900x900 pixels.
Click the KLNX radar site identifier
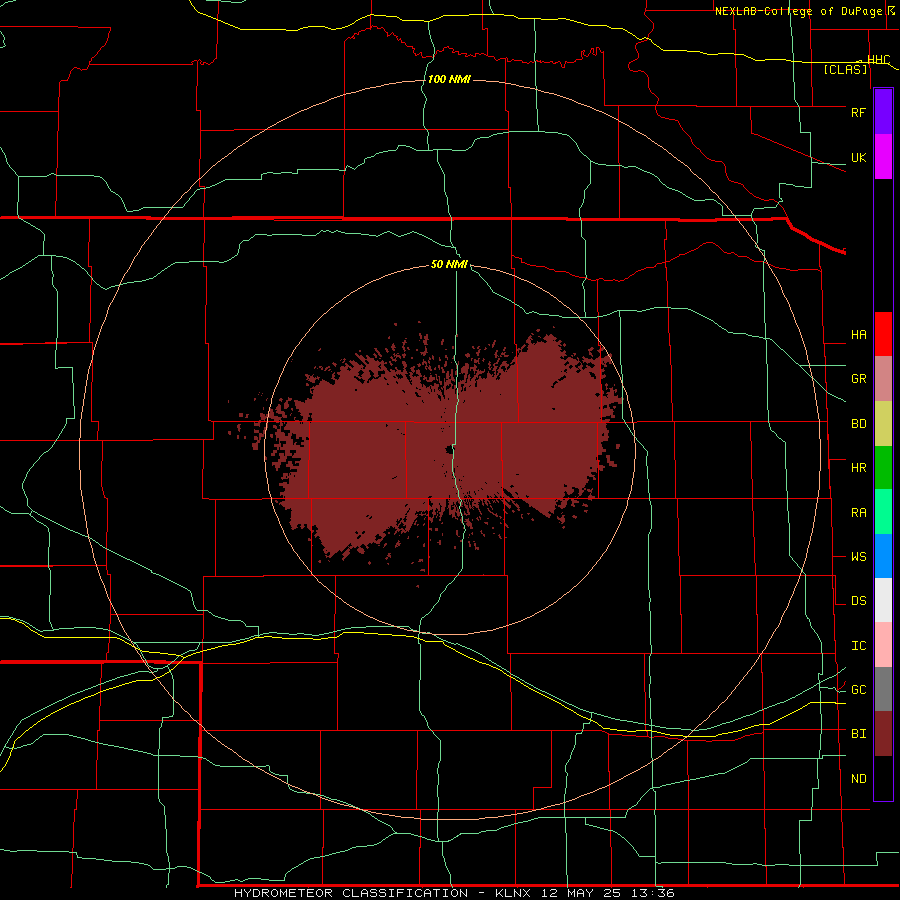tap(513, 893)
